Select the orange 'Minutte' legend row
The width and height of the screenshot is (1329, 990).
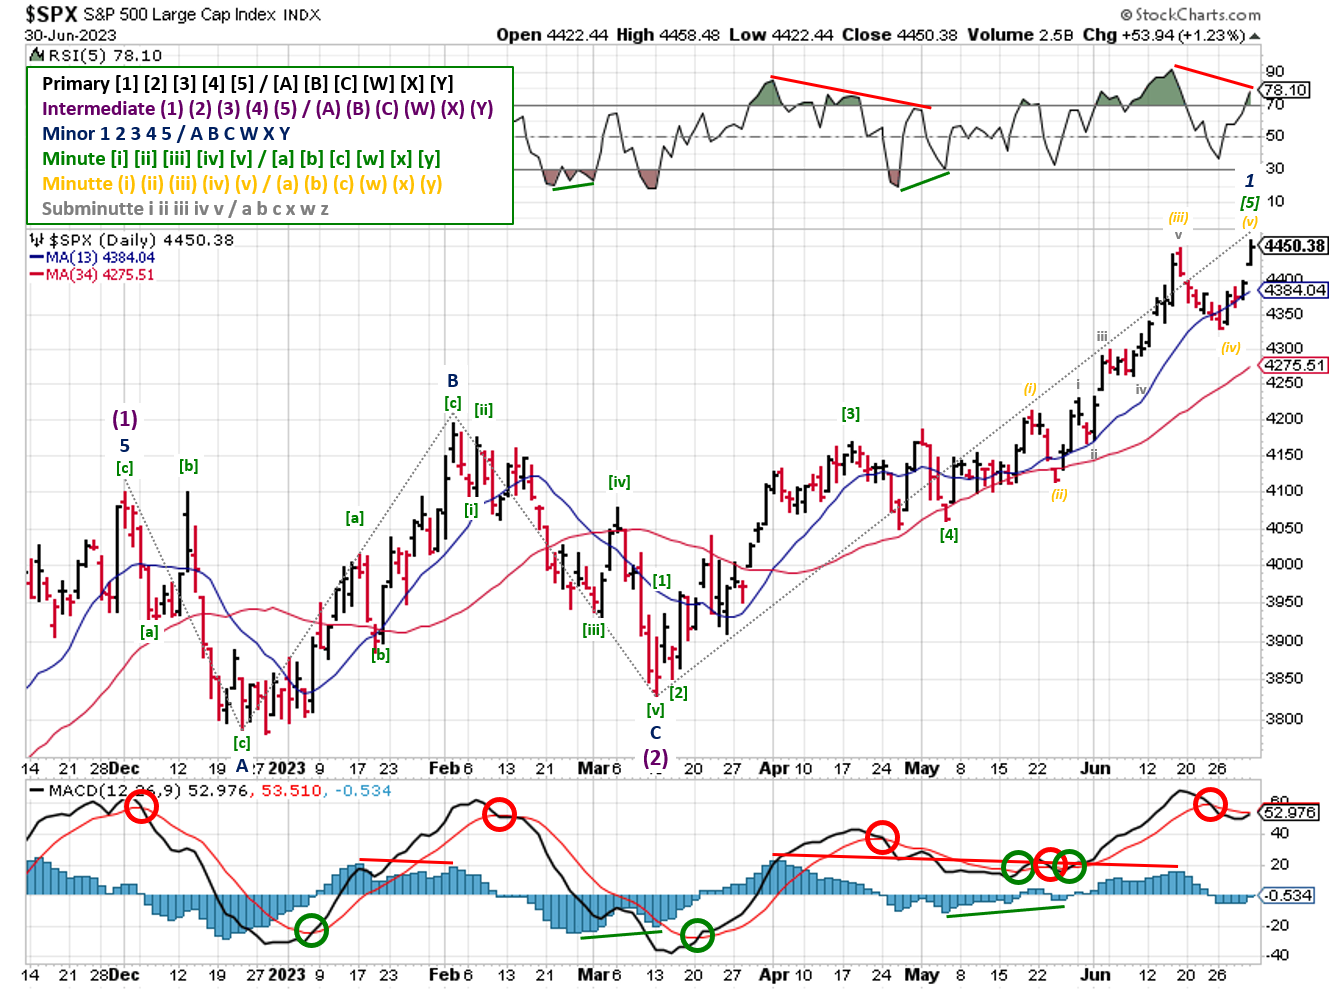[242, 183]
